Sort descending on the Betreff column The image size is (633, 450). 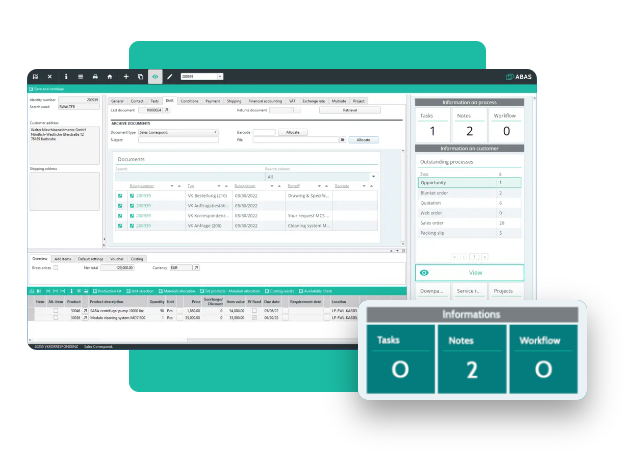319,186
